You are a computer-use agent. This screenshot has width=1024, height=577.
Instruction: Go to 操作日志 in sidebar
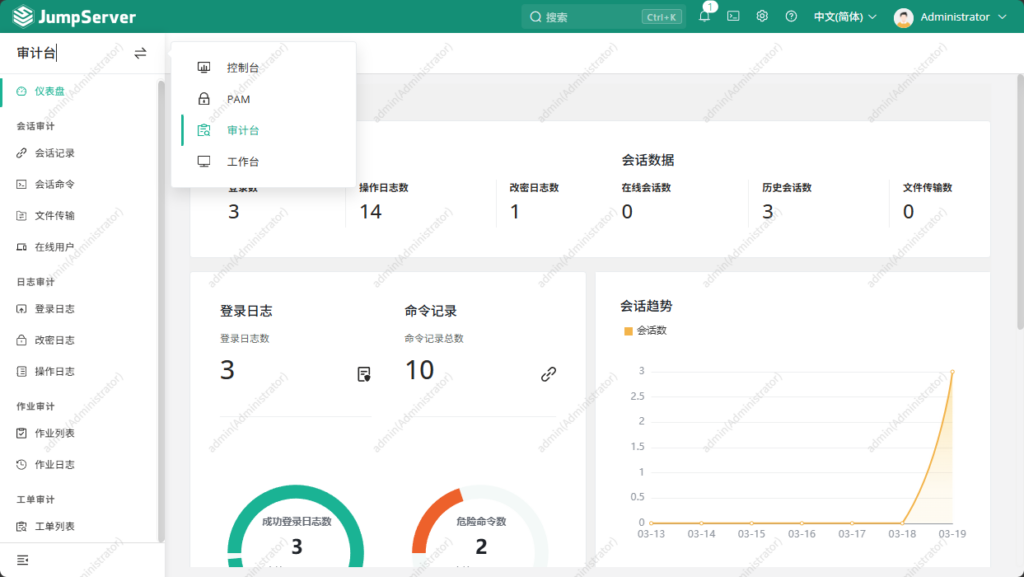[55, 371]
